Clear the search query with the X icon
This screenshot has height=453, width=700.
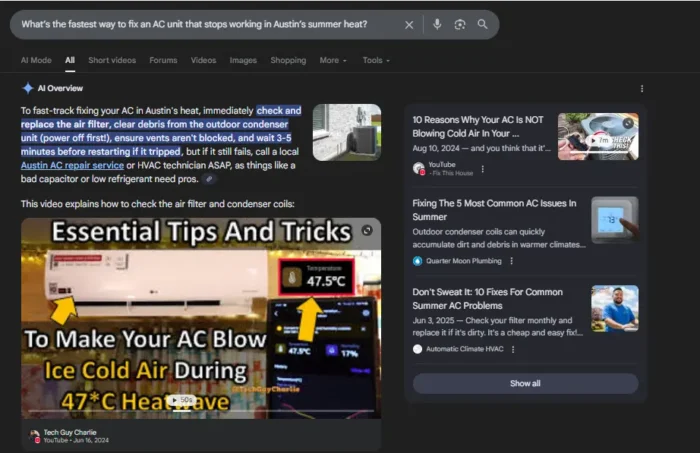pyautogui.click(x=409, y=24)
